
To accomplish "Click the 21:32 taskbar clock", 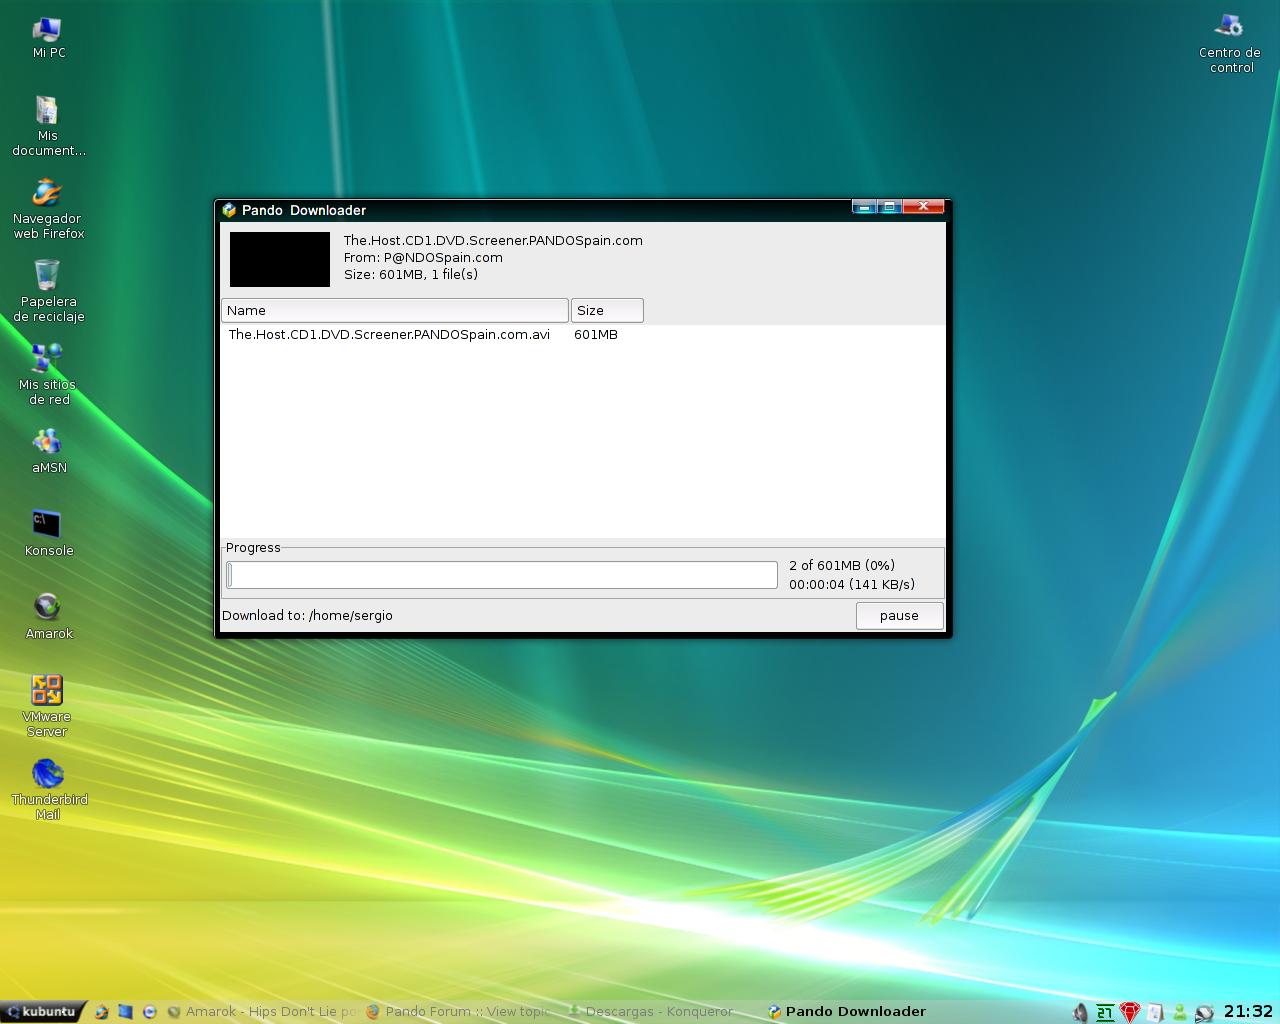I will (x=1248, y=1012).
